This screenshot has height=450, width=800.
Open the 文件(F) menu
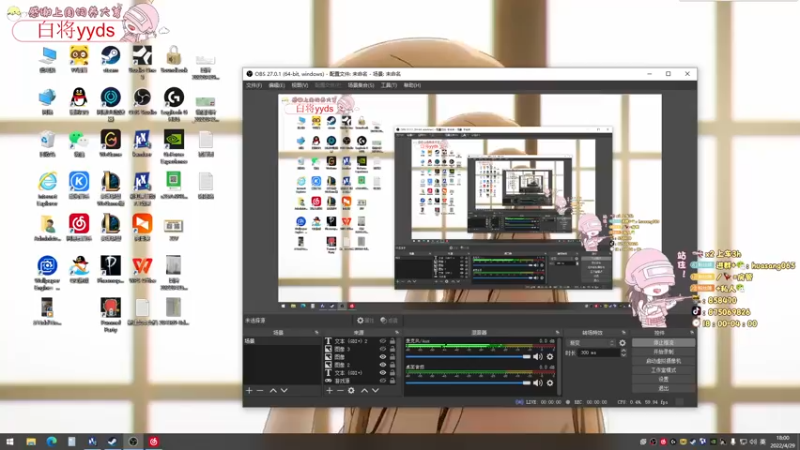point(254,85)
